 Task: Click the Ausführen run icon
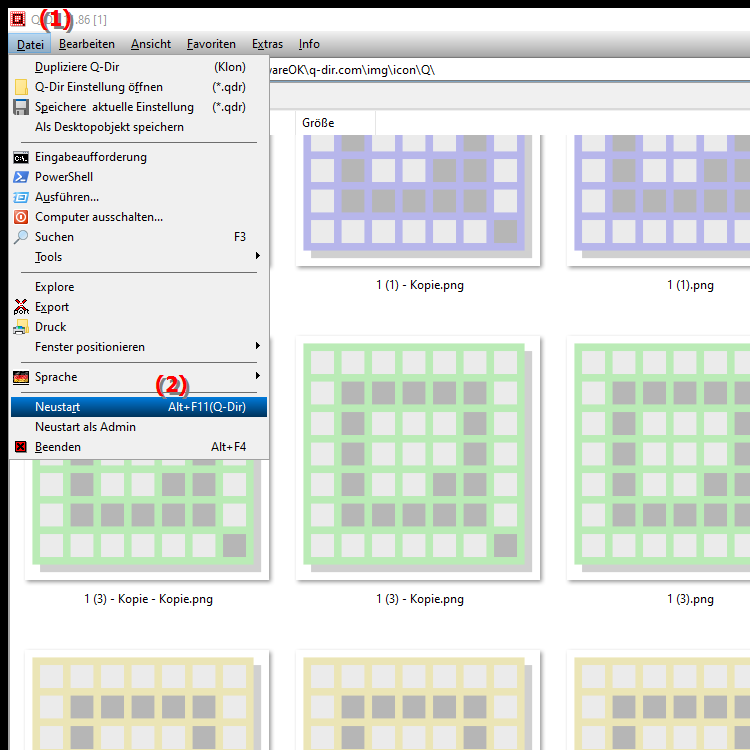click(x=21, y=197)
